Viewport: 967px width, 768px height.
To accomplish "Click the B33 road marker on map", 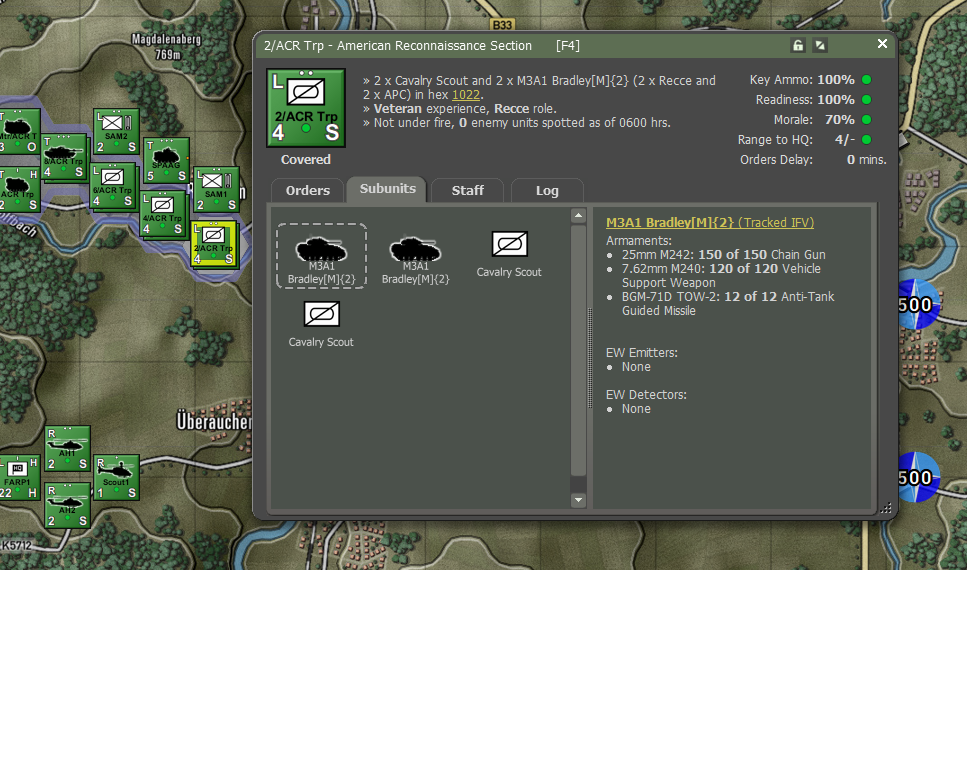I will (x=502, y=25).
